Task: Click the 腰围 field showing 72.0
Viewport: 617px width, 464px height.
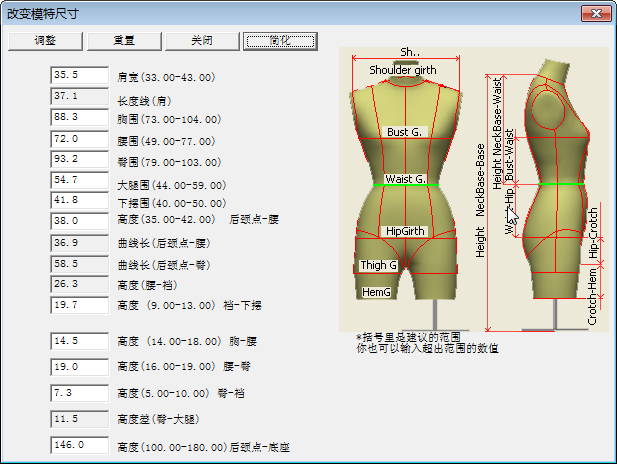Action: (x=79, y=139)
